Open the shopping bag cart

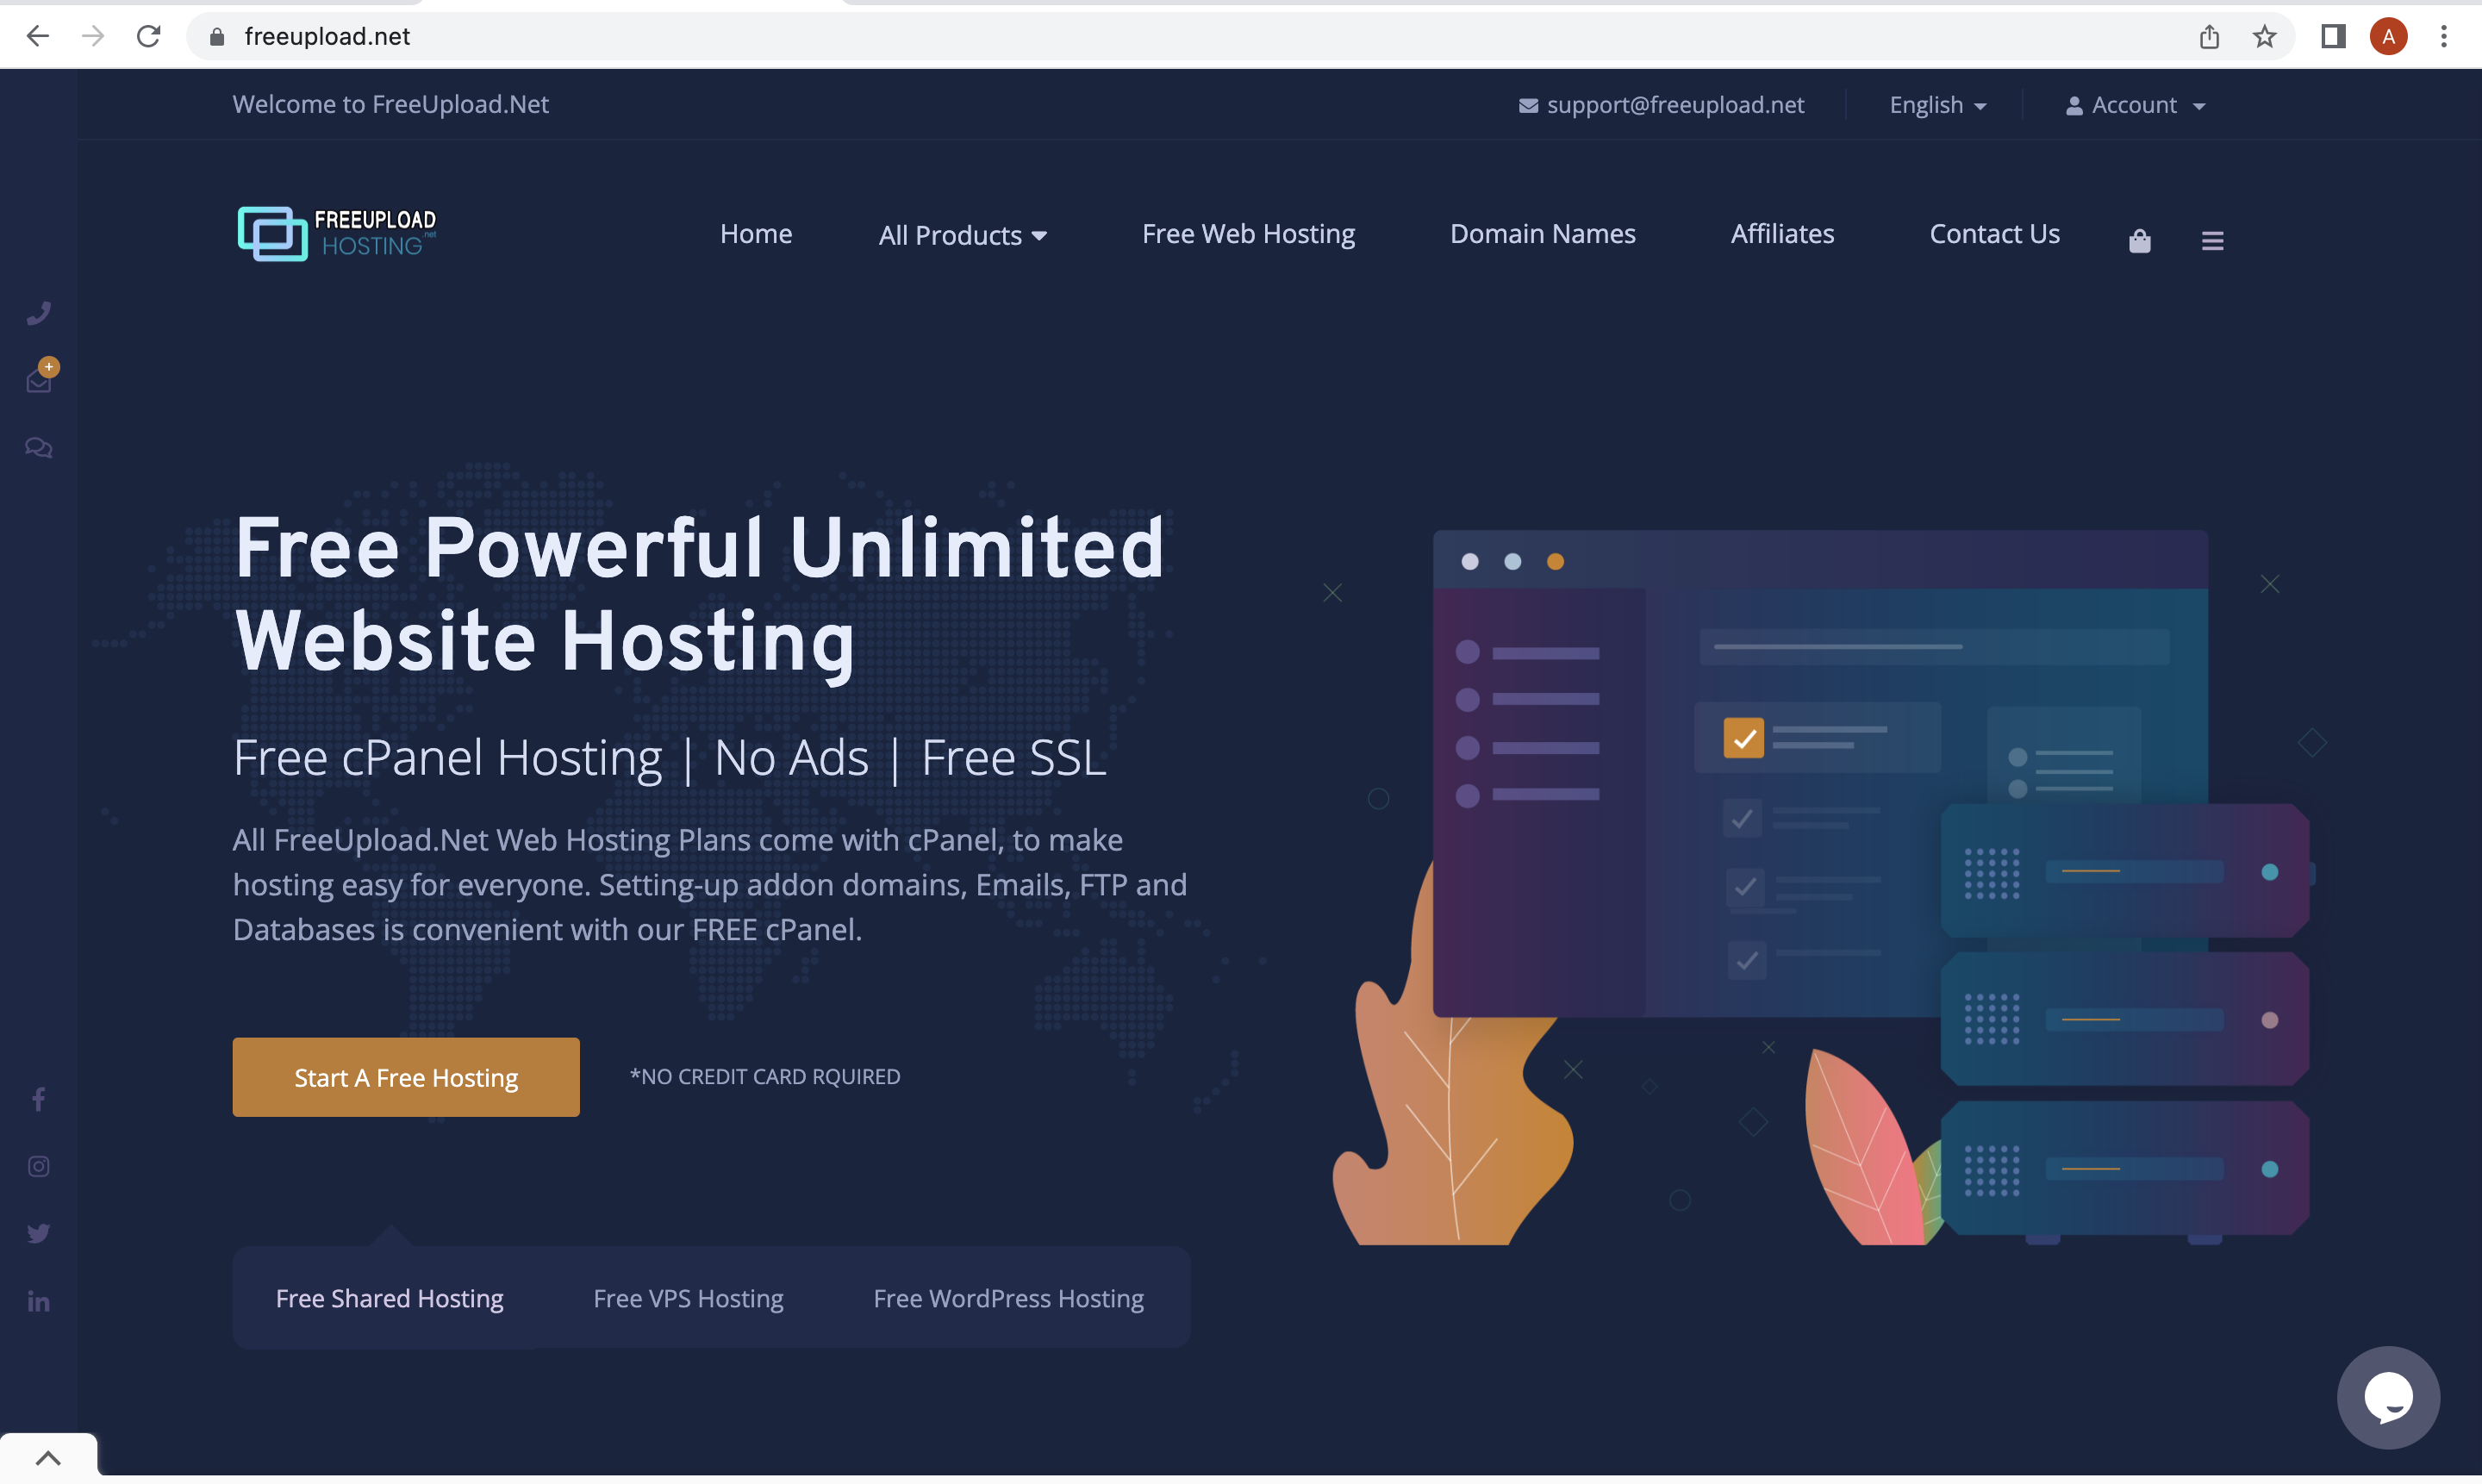tap(2140, 240)
